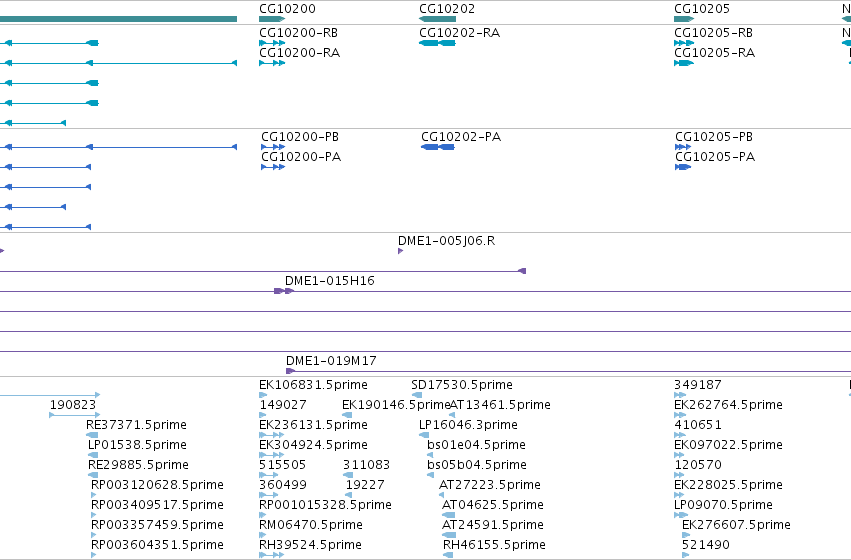Viewport: 851px width, 560px height.
Task: Click the DME1-015H16 clone label
Action: (x=329, y=281)
